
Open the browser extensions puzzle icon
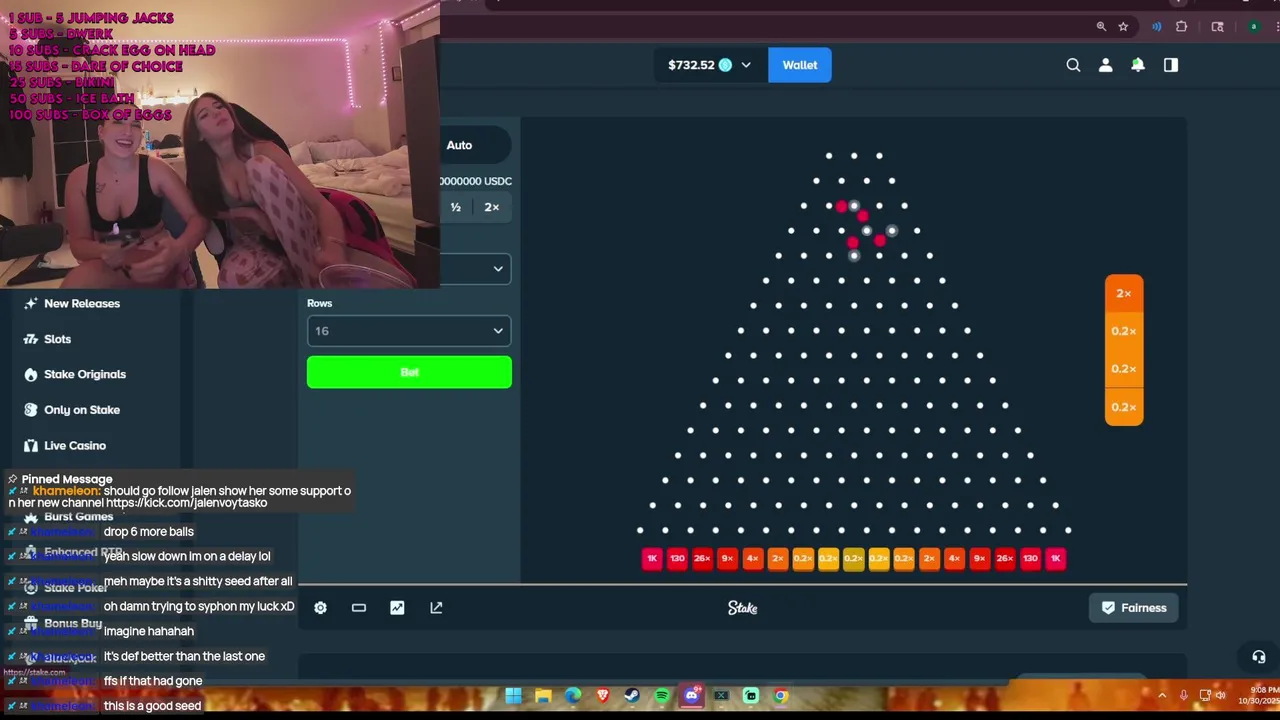[1181, 27]
